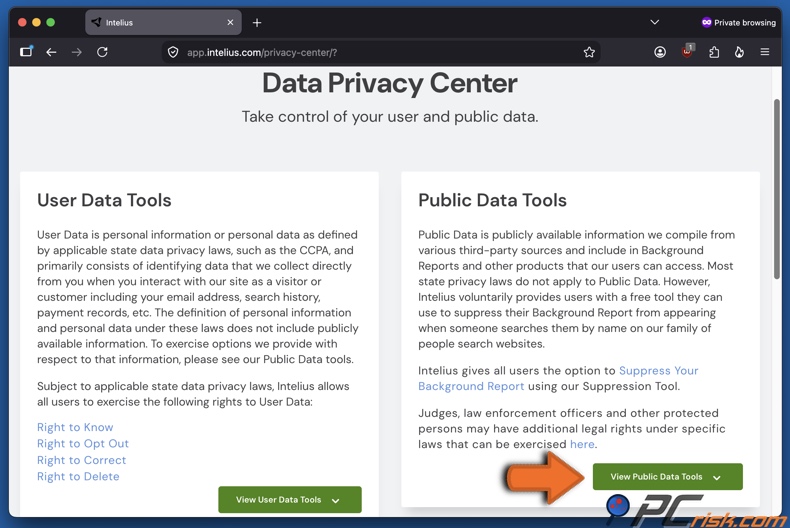This screenshot has height=528, width=790.
Task: Open the Right to Opt Out link
Action: coord(83,444)
